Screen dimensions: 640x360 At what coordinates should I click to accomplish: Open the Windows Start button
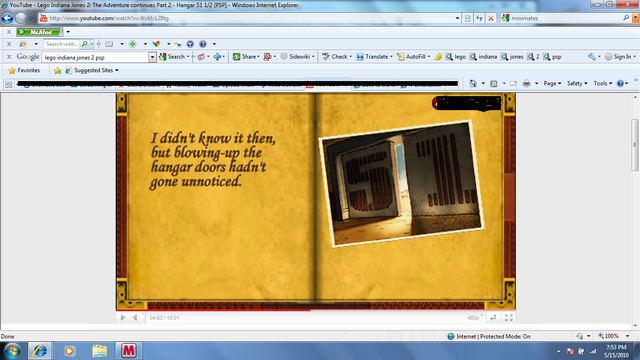coord(12,351)
